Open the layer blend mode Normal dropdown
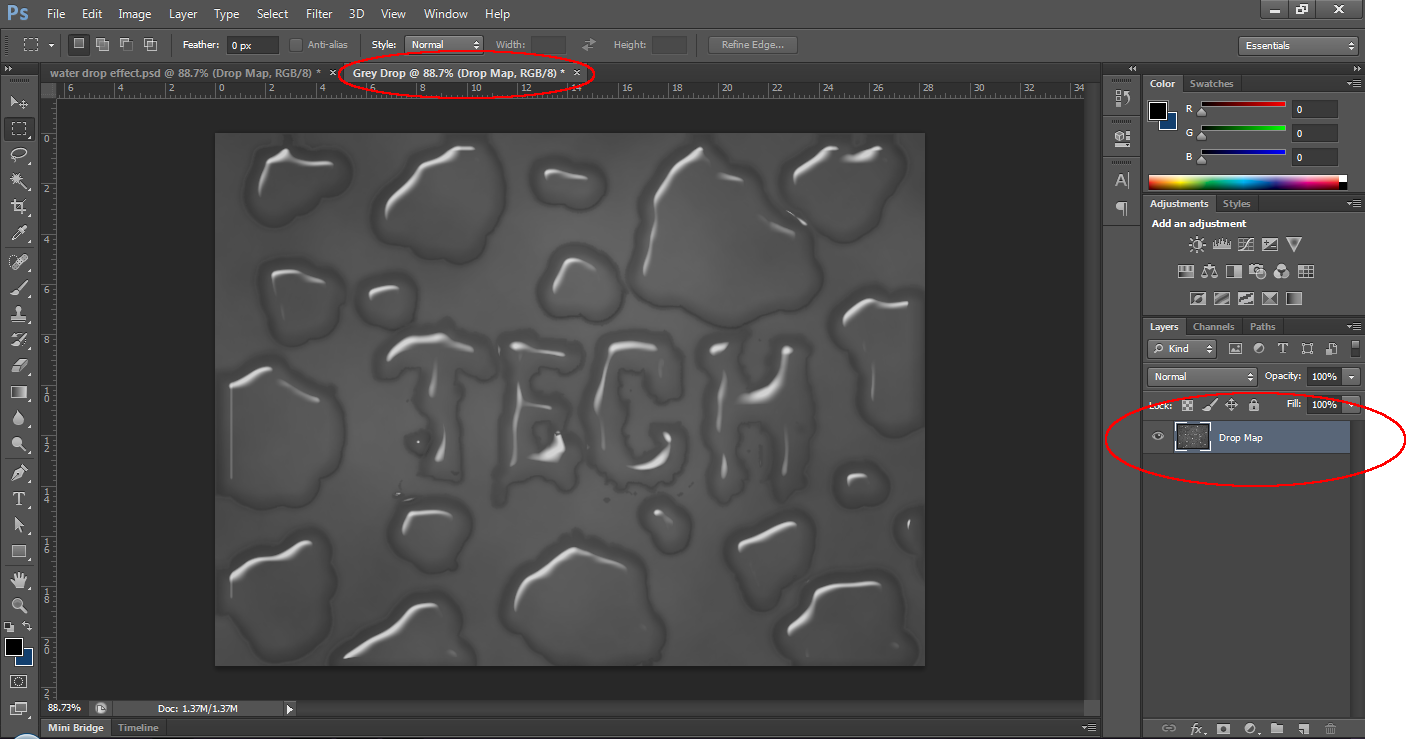Screen dimensions: 1406x739 [1202, 377]
